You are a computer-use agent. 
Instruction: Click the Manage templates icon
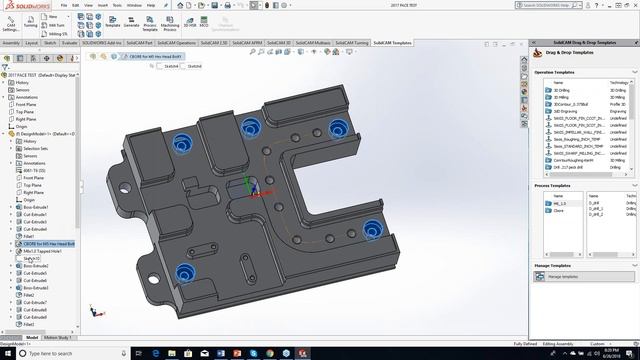540,276
